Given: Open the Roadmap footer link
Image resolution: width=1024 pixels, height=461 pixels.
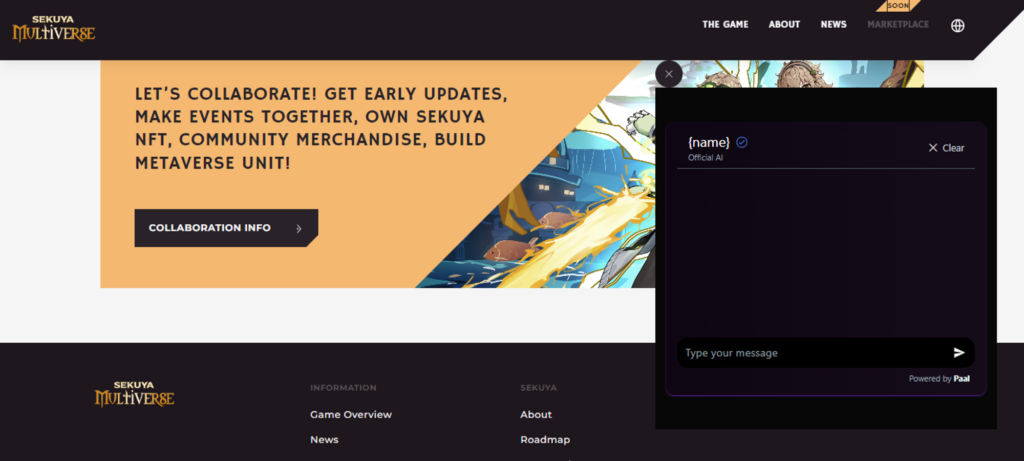Looking at the screenshot, I should pyautogui.click(x=545, y=439).
